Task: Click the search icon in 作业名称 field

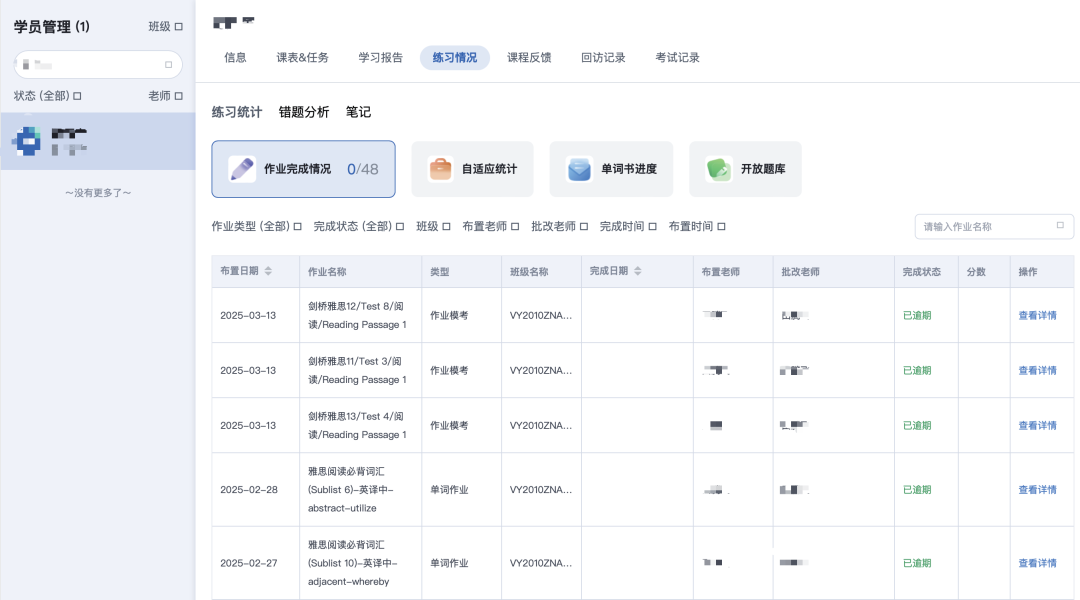Action: pos(1060,226)
